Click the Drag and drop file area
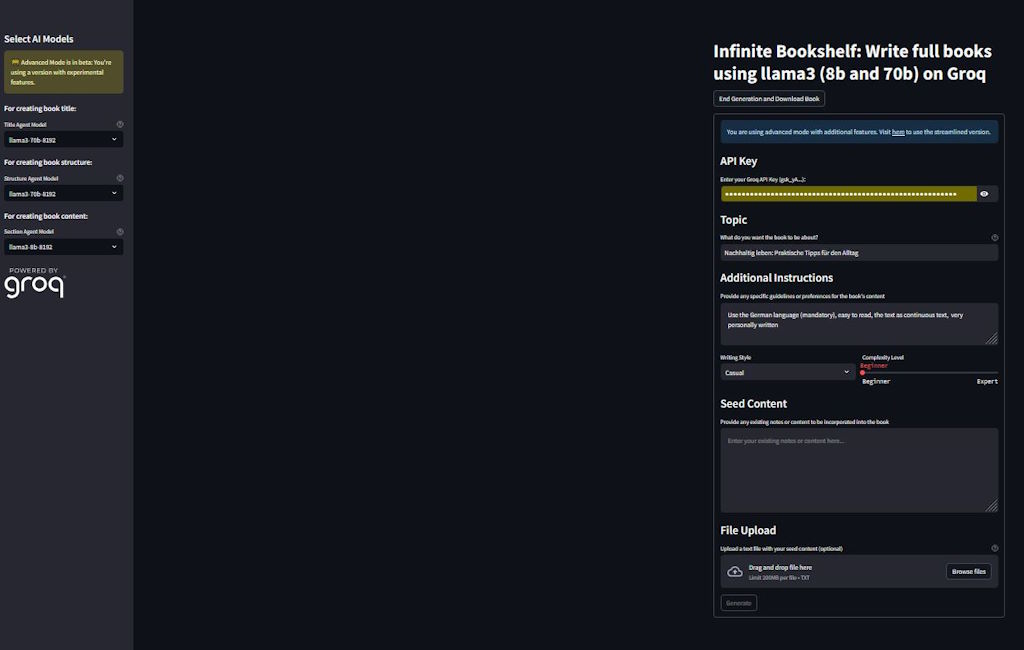The width and height of the screenshot is (1024, 650). coord(859,572)
